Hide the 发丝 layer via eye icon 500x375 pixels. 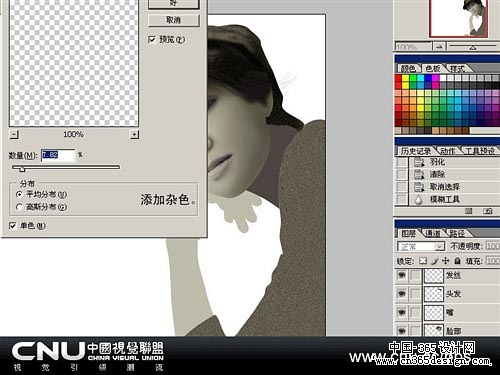402,275
